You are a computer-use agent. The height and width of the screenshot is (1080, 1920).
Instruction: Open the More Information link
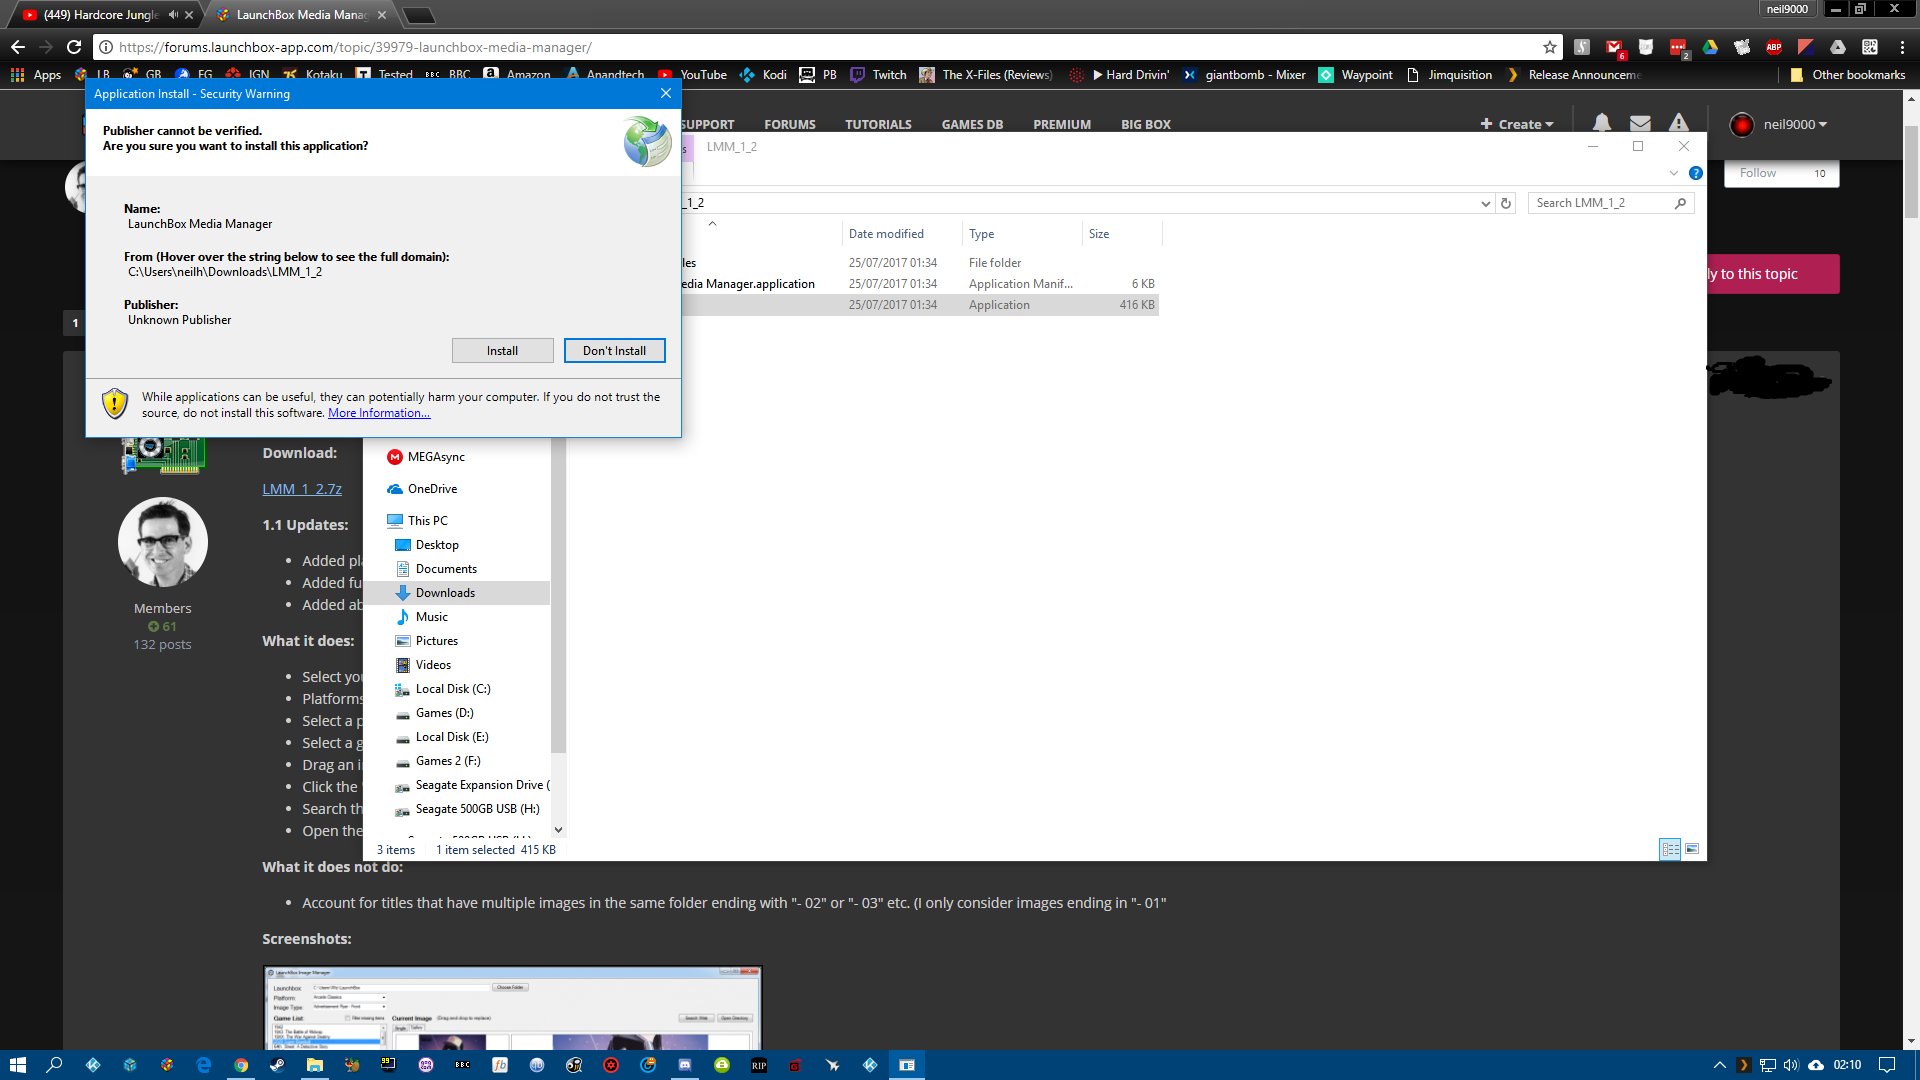pyautogui.click(x=379, y=413)
